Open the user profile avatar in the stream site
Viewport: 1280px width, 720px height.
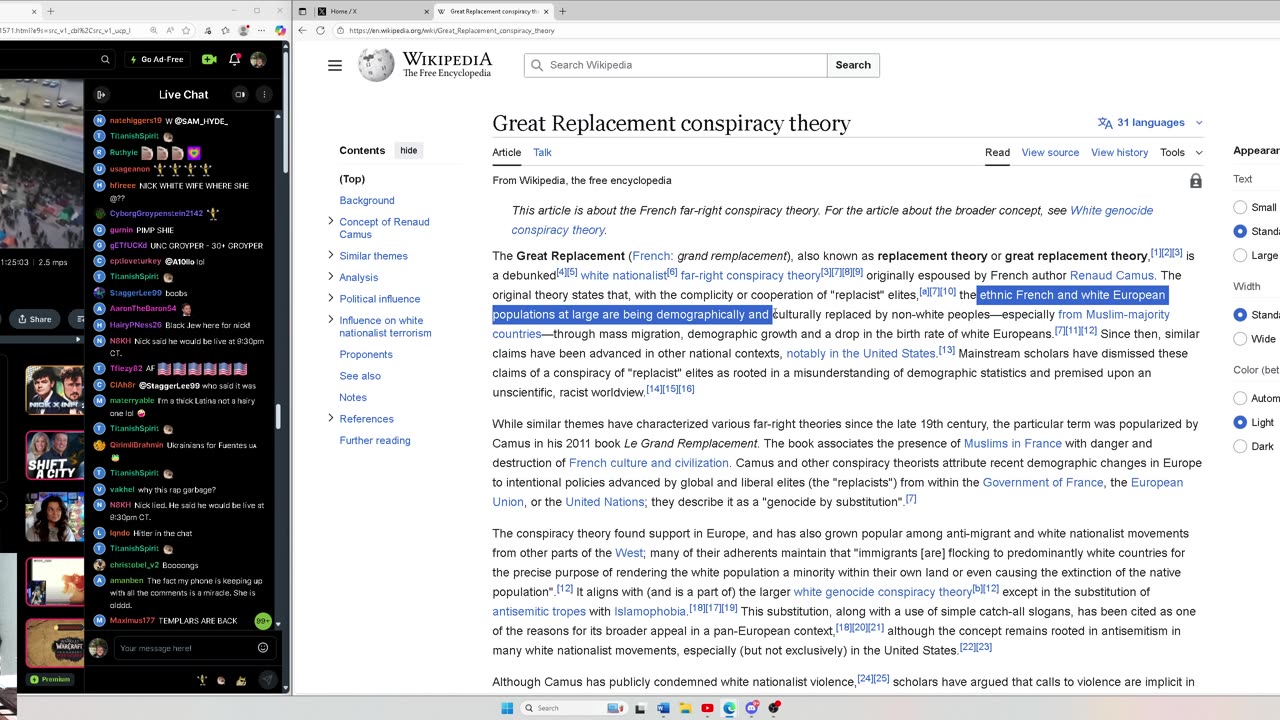tap(258, 60)
